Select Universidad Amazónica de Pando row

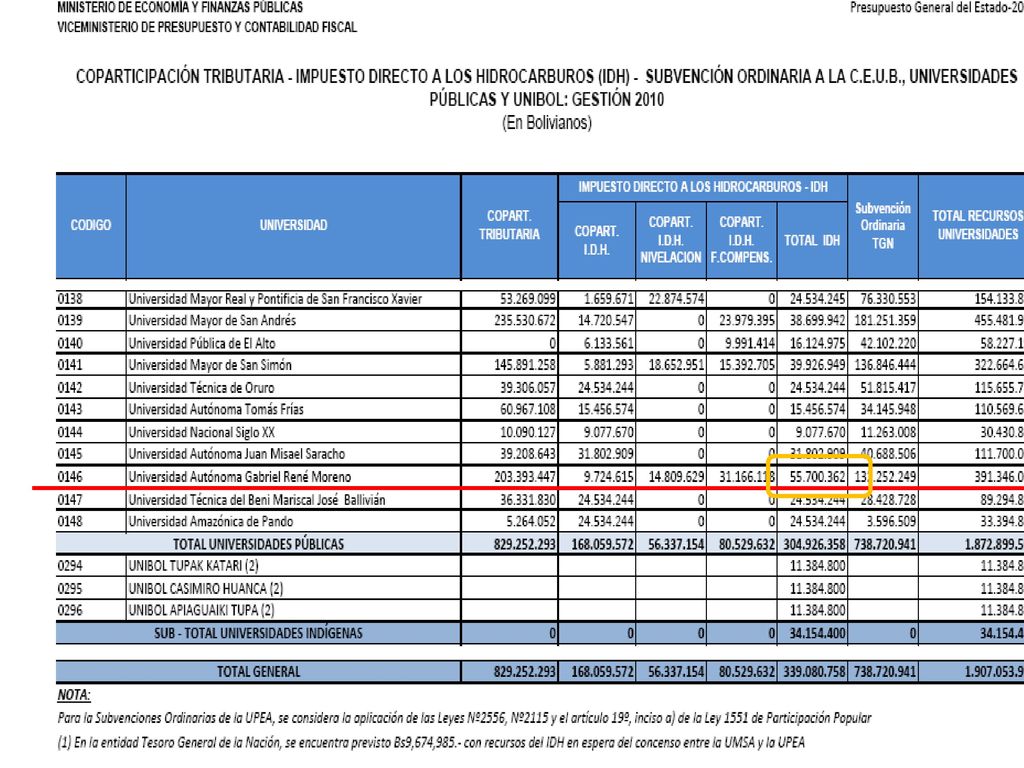coord(540,521)
